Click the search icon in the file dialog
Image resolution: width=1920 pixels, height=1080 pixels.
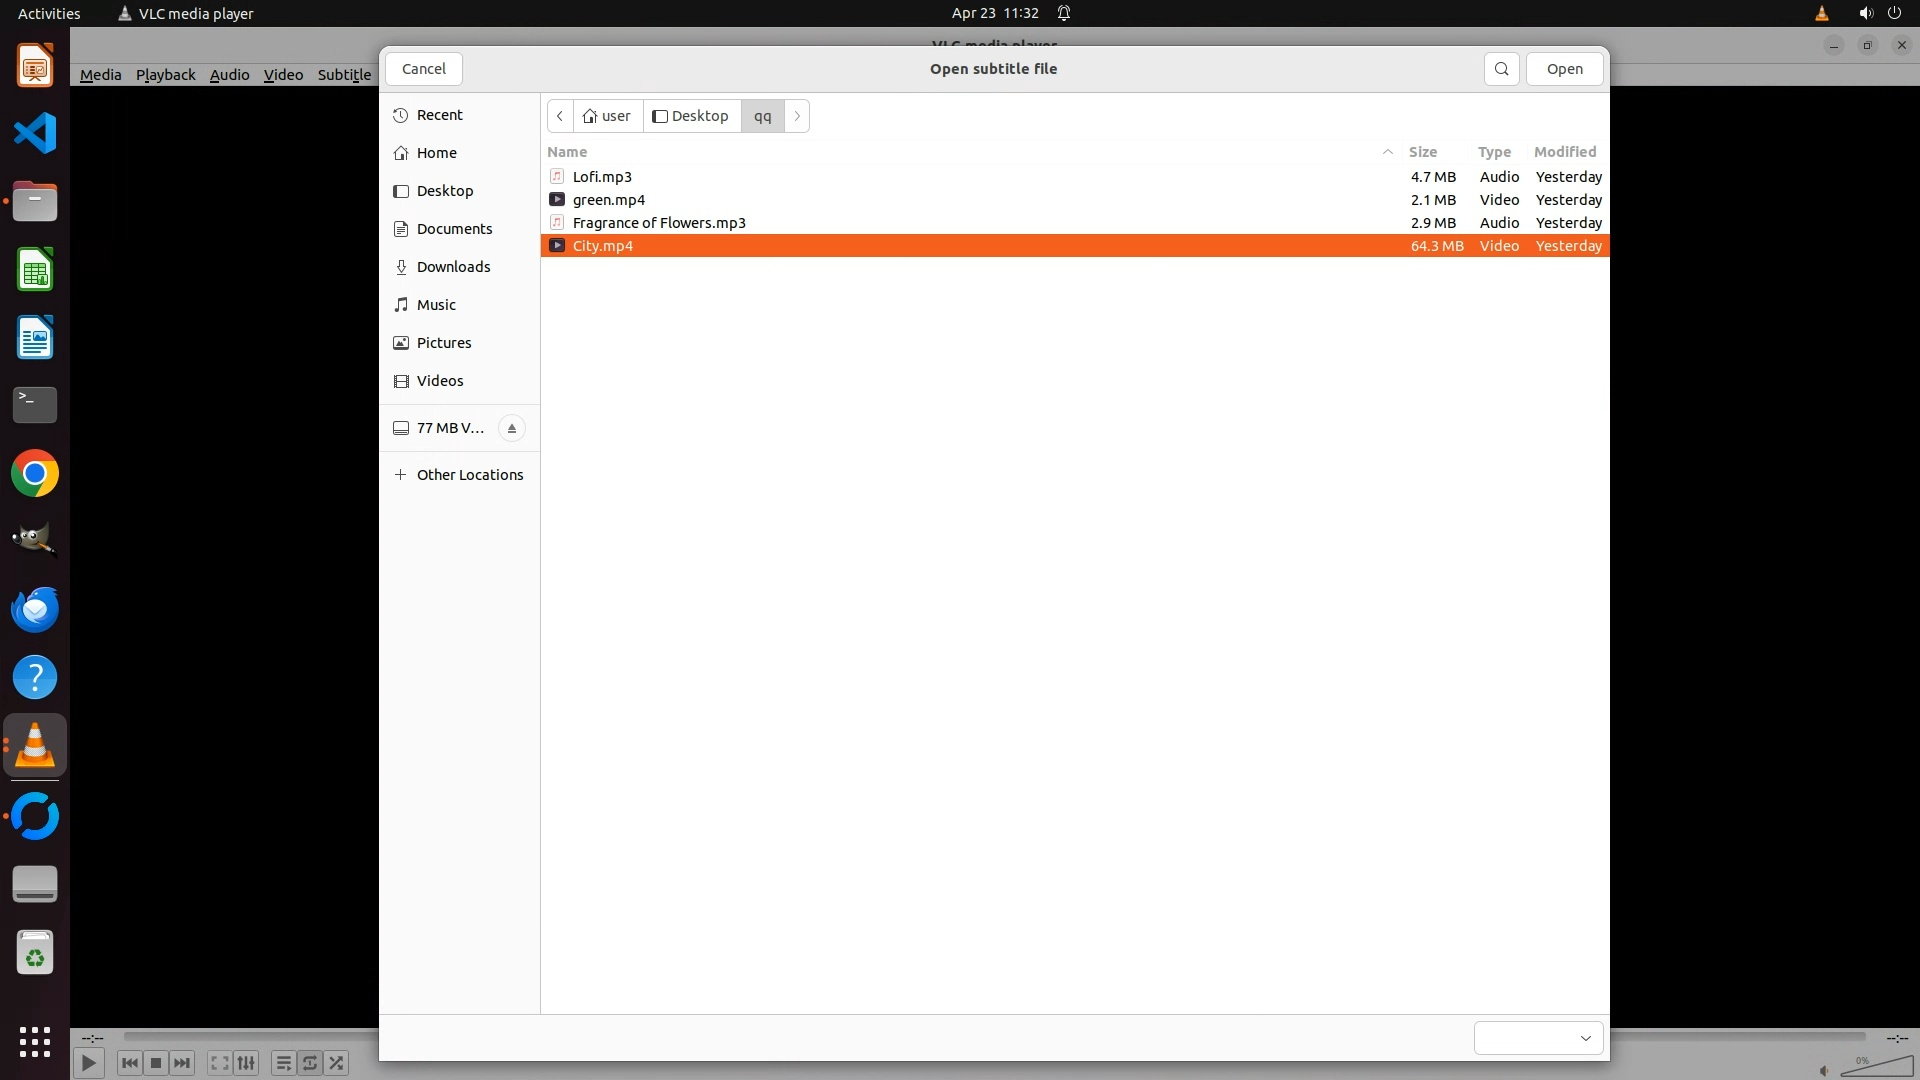(x=1501, y=69)
